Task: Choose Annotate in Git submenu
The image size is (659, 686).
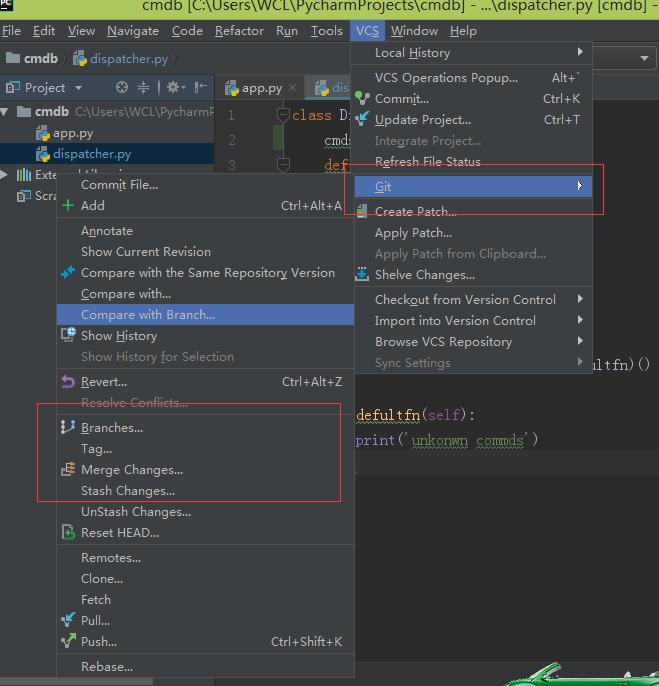Action: [x=205, y=231]
